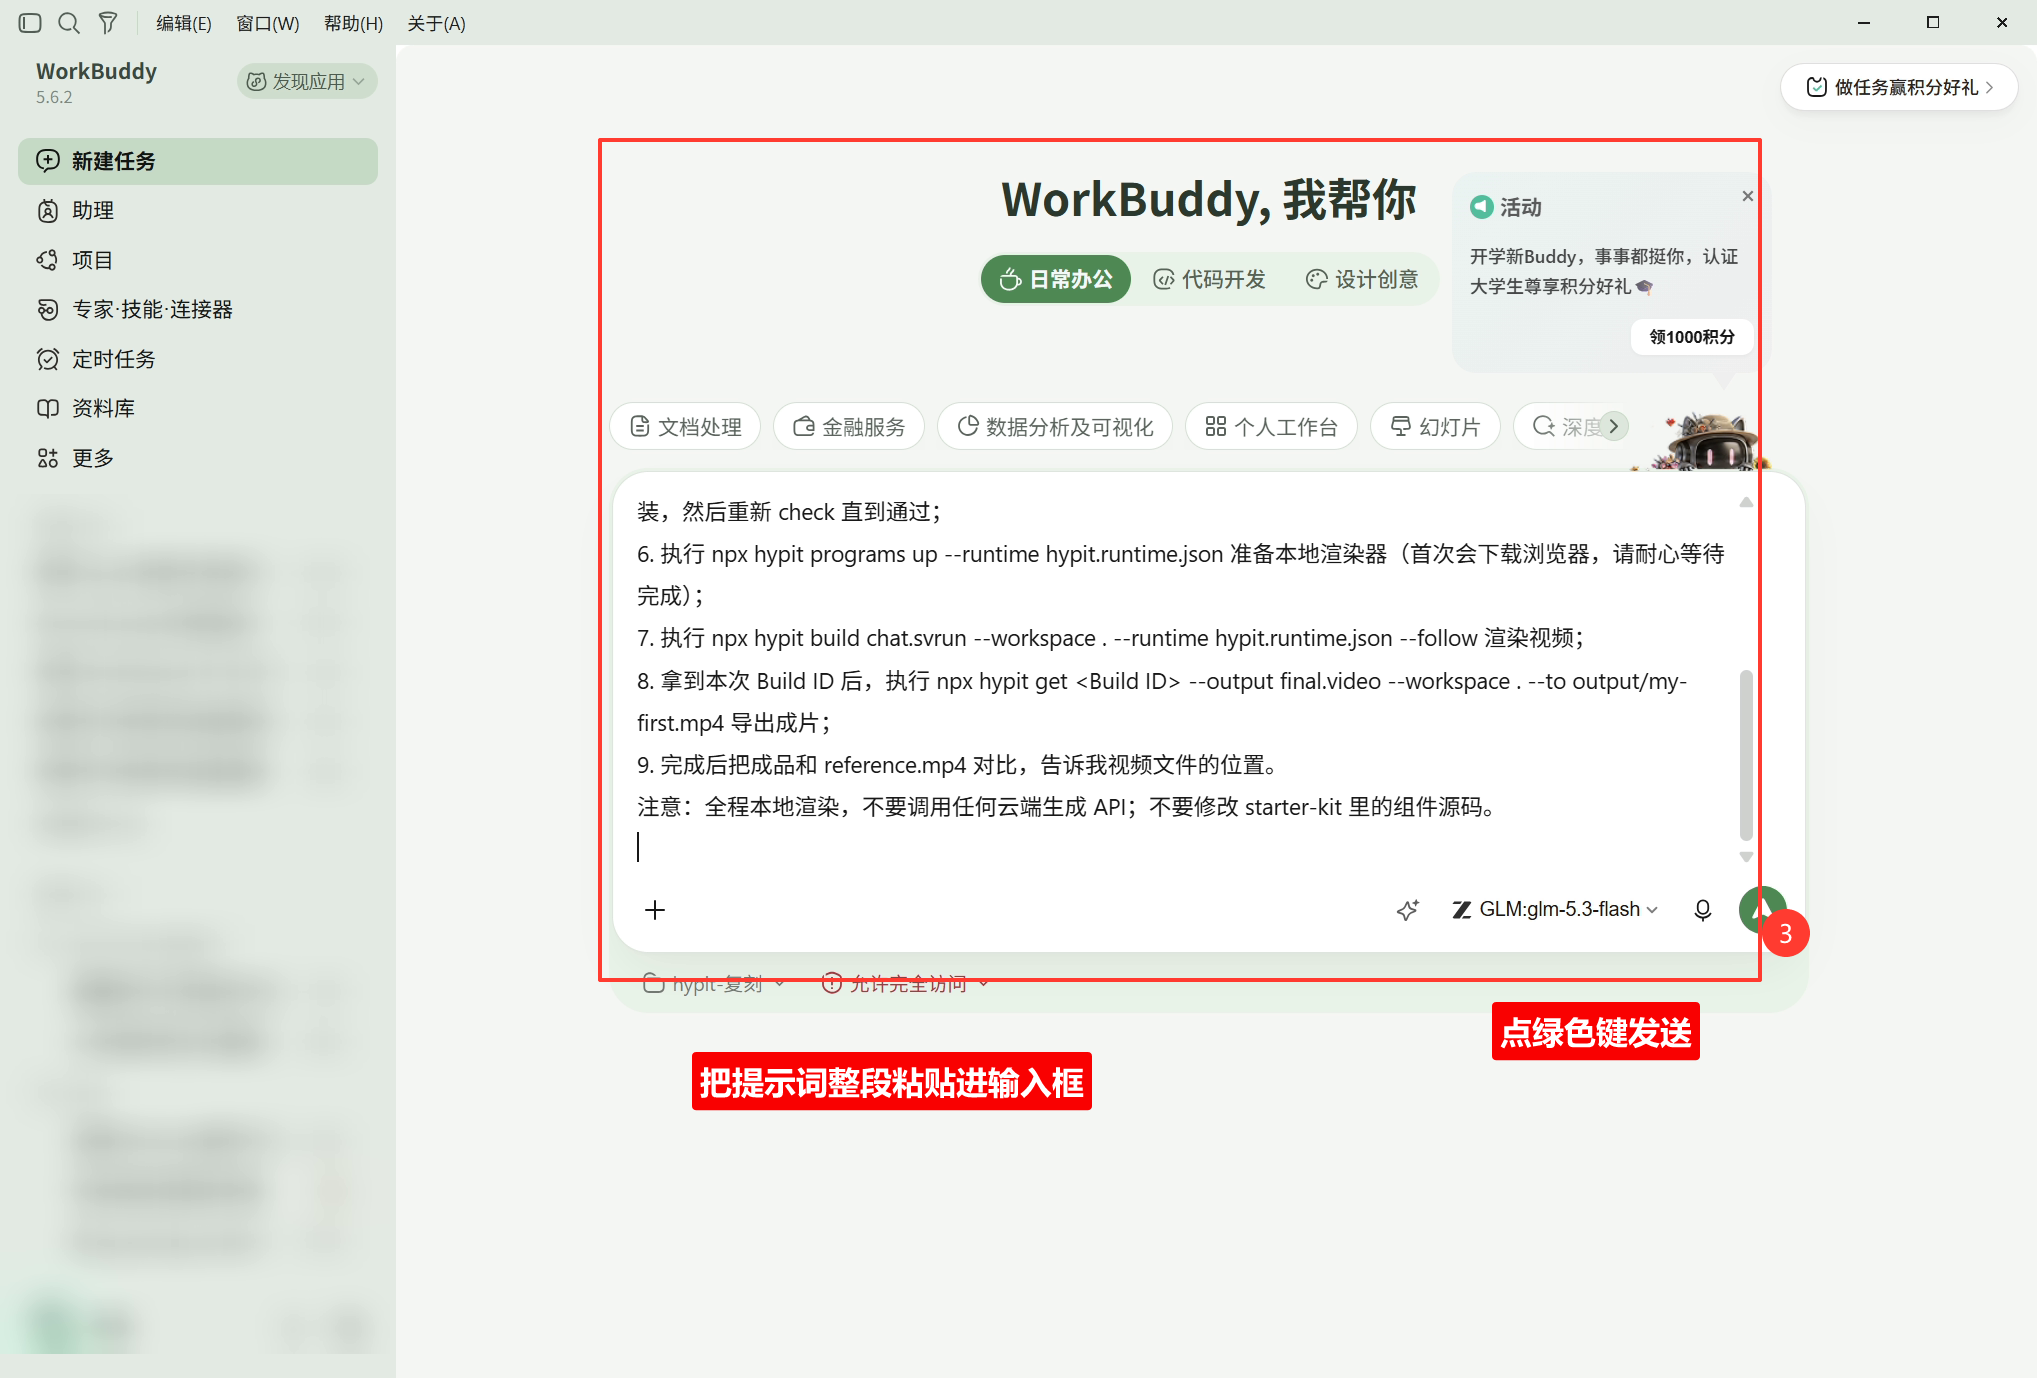Click the plus attachment icon
2037x1378 pixels.
click(655, 910)
